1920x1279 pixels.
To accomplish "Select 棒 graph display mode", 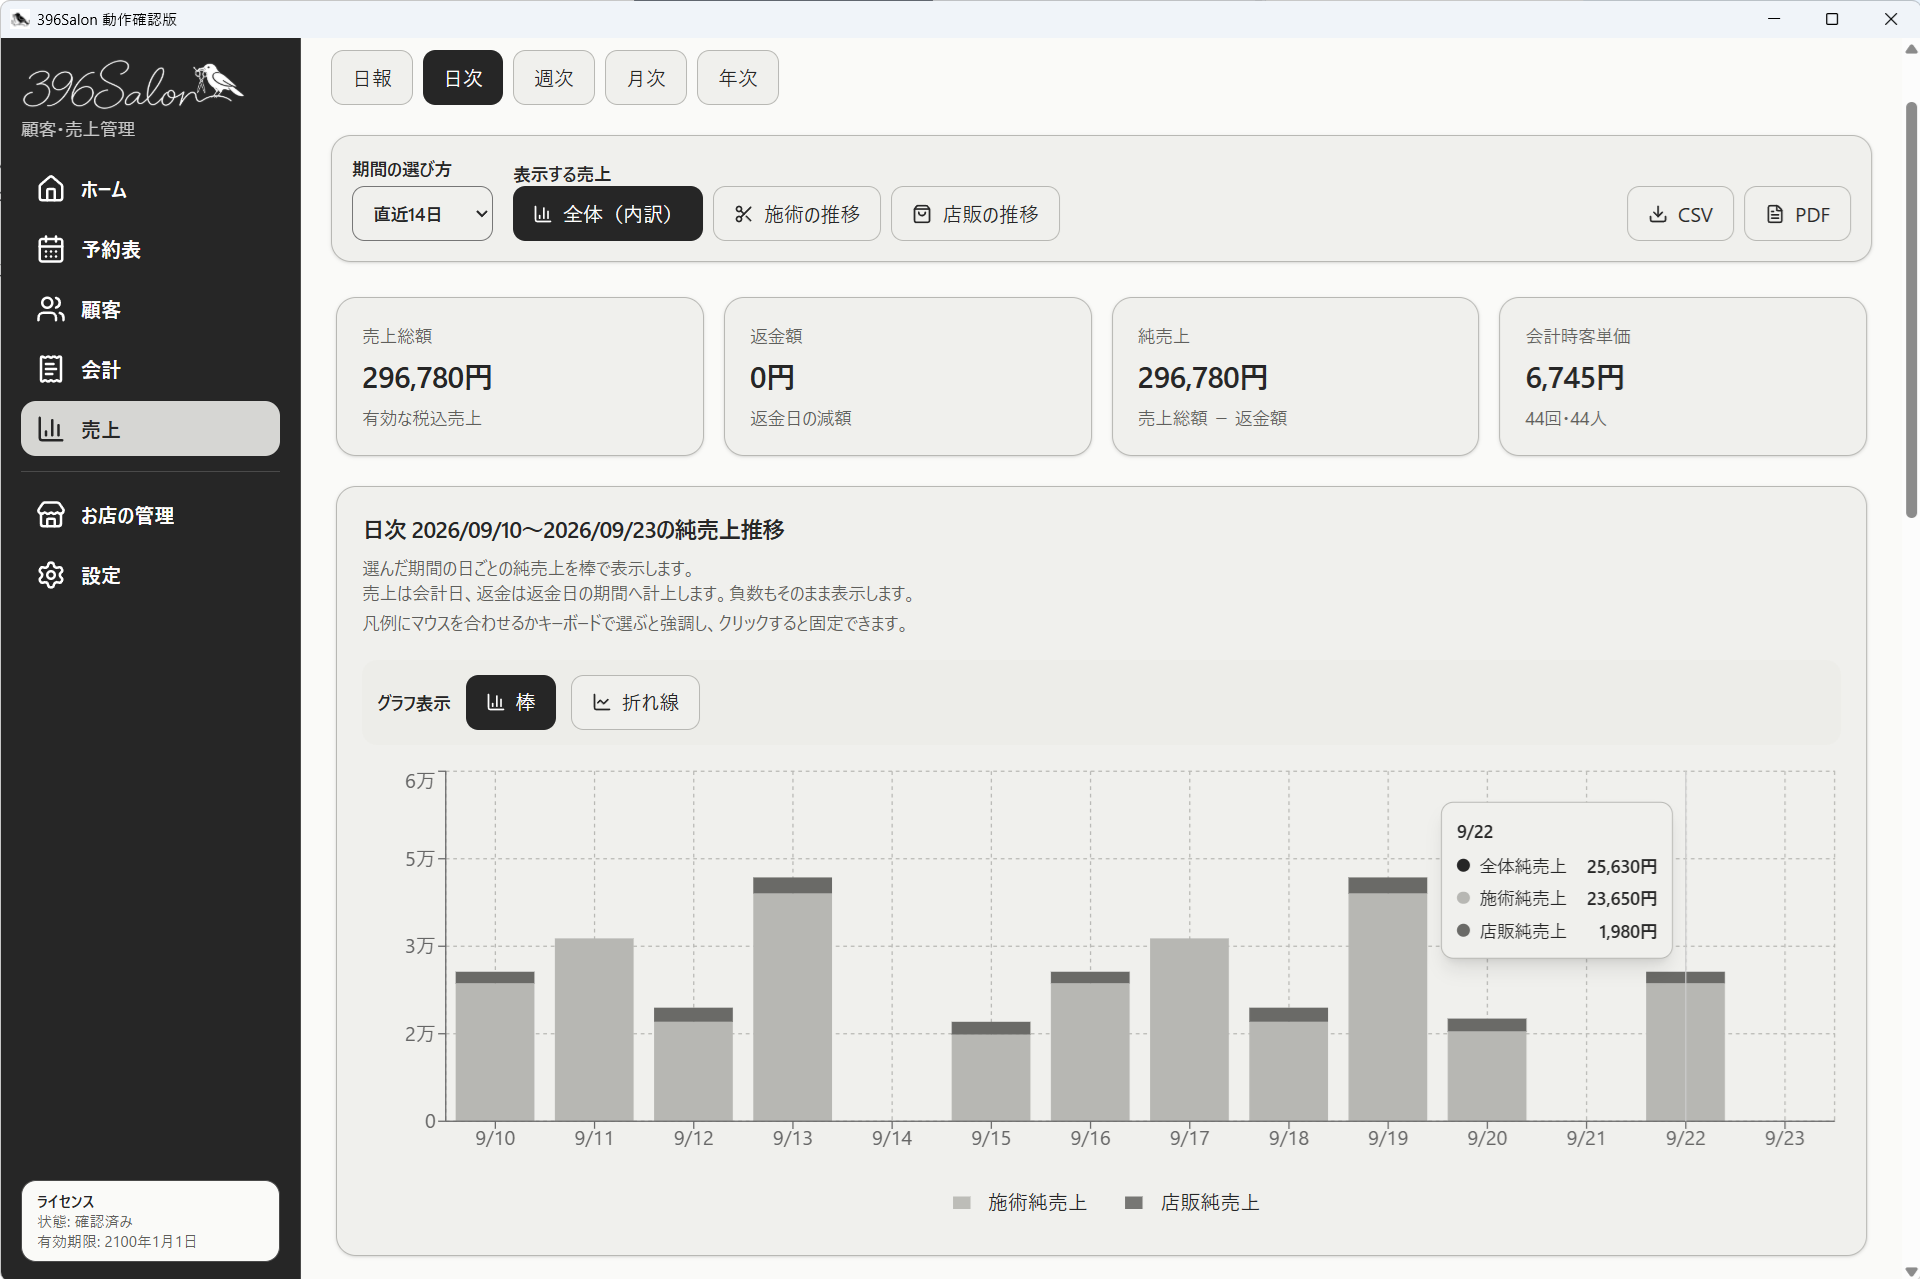I will coord(511,703).
